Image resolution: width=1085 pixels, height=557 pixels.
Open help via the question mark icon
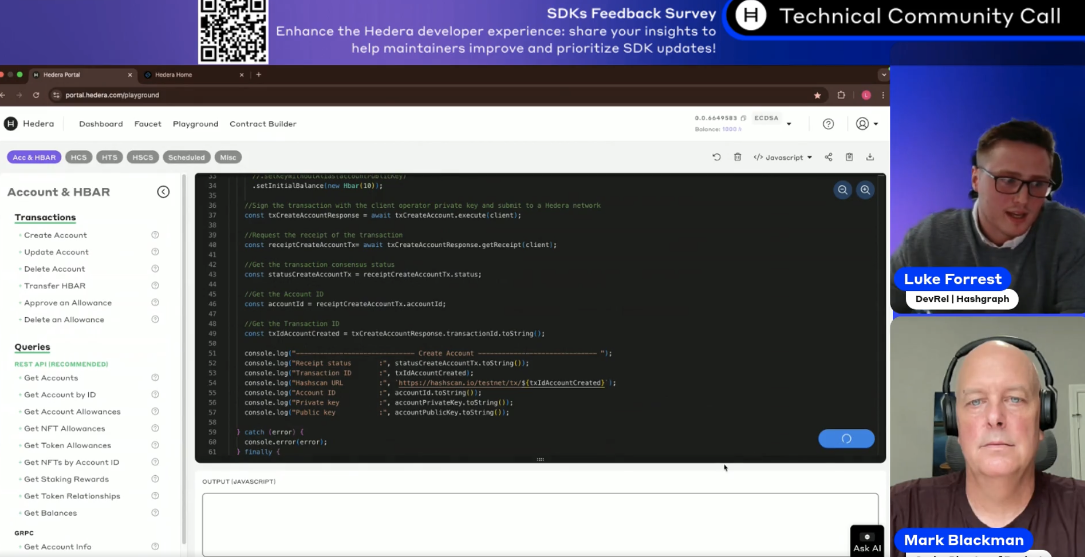point(828,124)
